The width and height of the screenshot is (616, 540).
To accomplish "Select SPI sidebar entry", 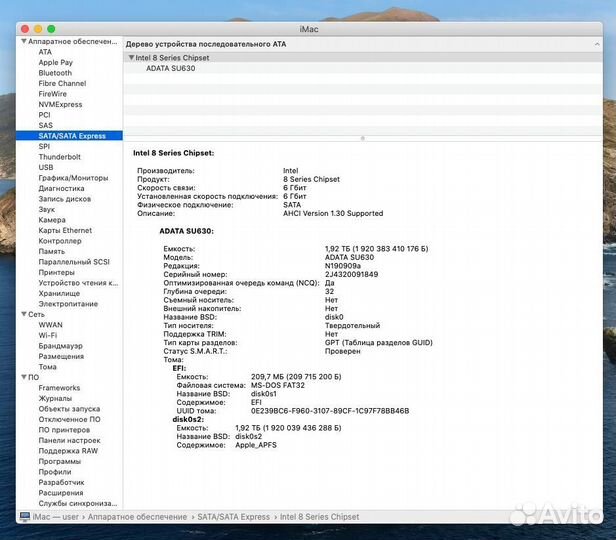I will pos(44,146).
